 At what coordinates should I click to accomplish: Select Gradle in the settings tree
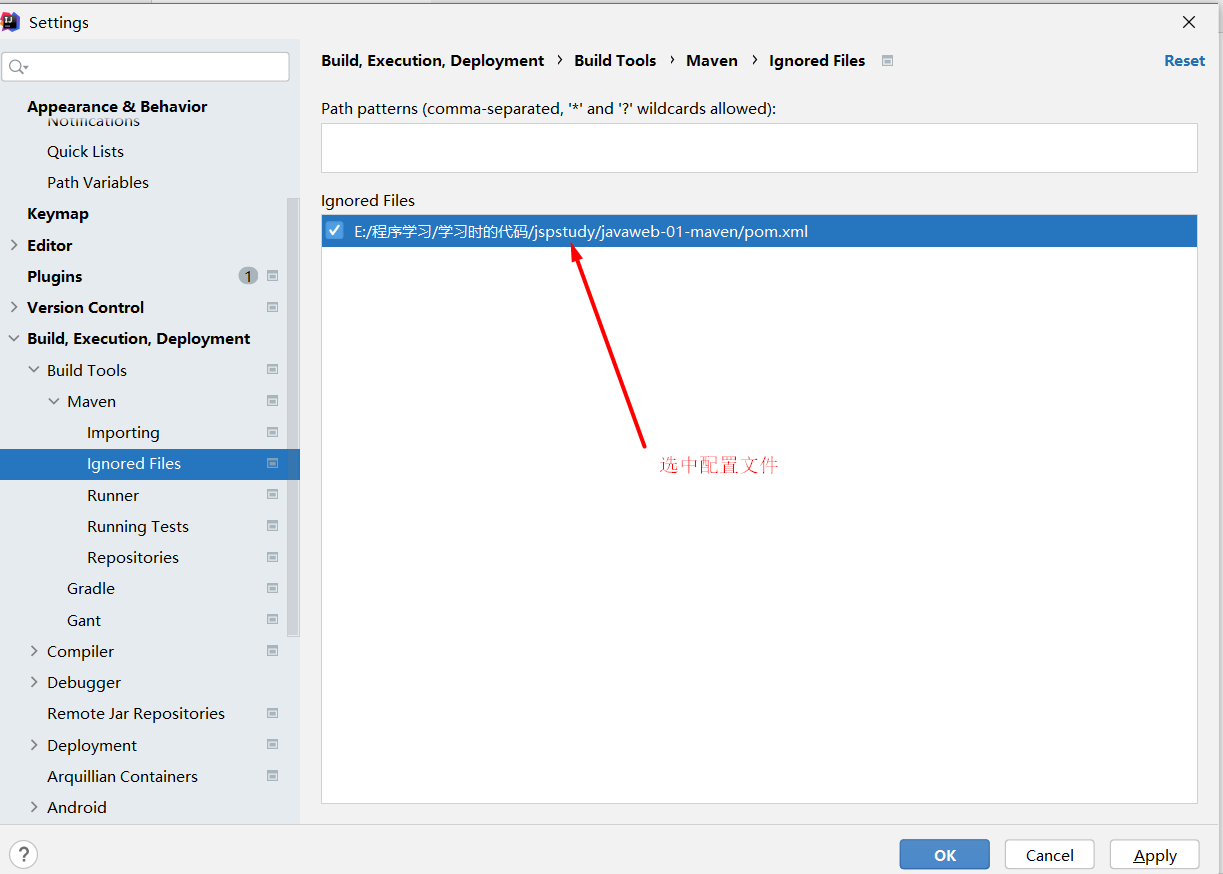[91, 588]
